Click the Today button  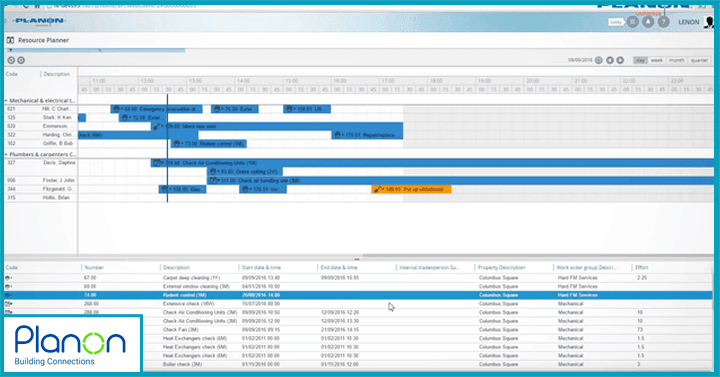[x=616, y=22]
